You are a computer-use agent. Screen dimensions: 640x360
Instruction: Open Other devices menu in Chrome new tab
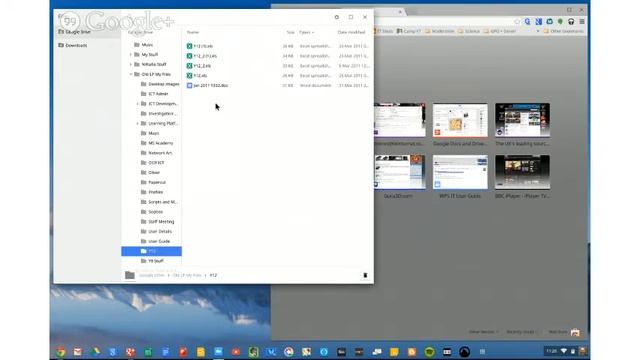483,332
